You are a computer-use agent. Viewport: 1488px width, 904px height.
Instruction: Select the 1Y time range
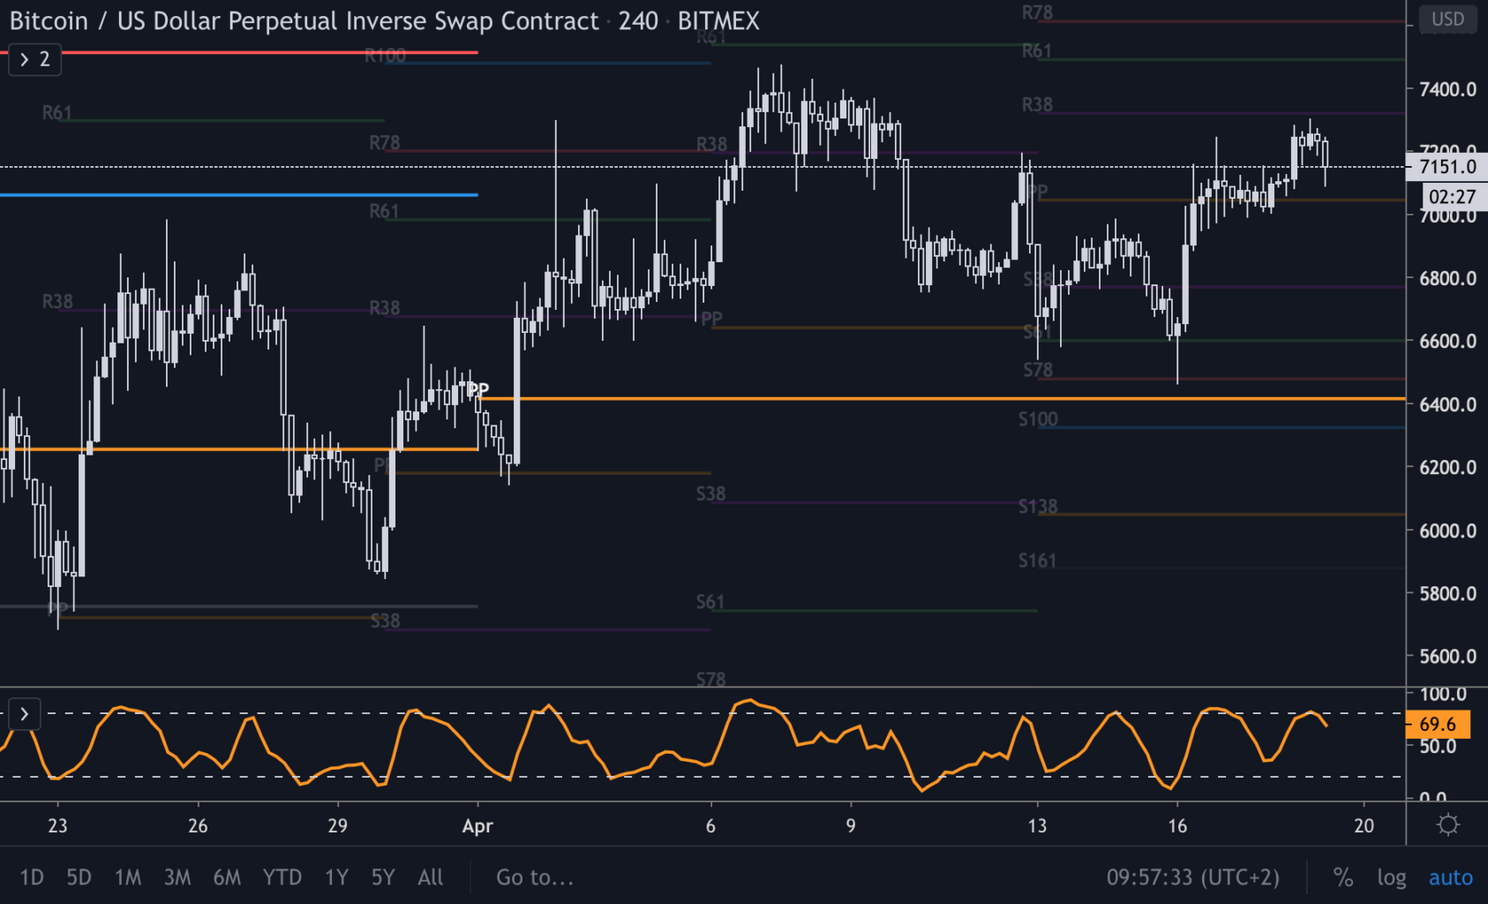[x=336, y=877]
